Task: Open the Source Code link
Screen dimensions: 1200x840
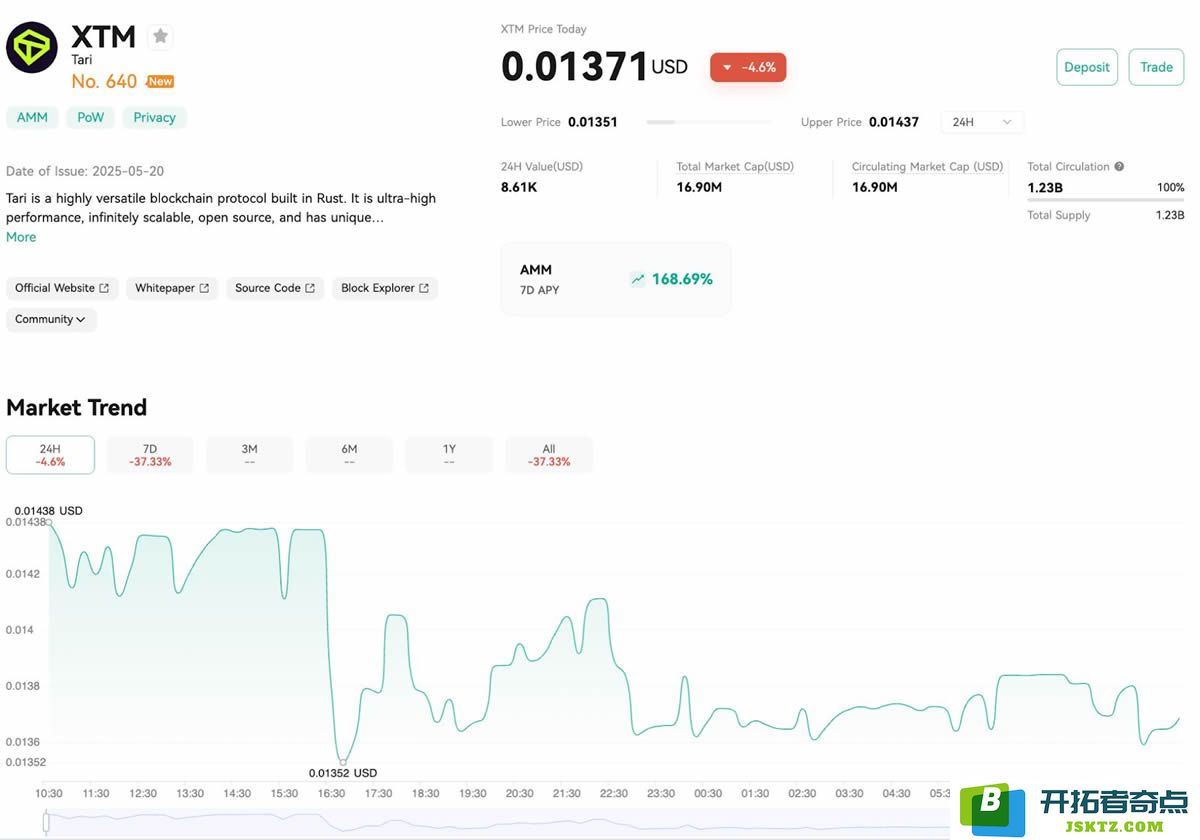Action: pyautogui.click(x=275, y=288)
